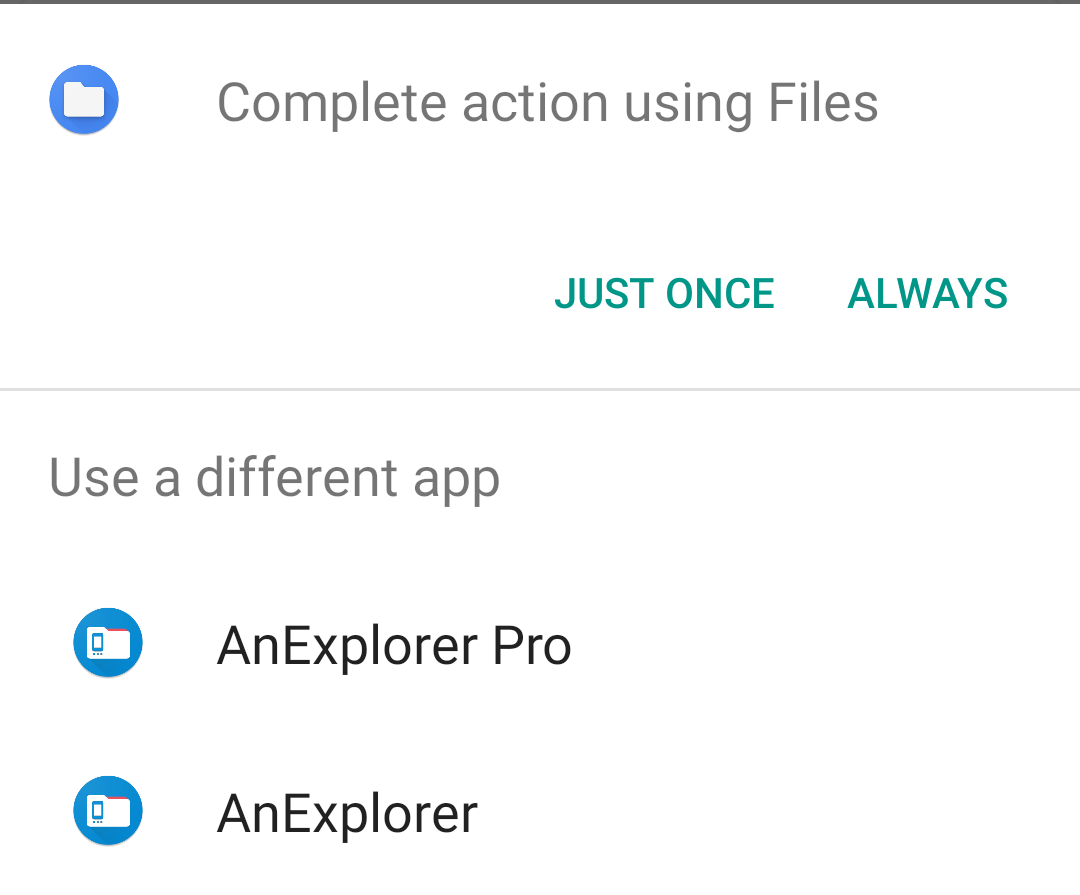Screen dimensions: 1080x895
Task: Click the word 'Pro' in AnExplorer Pro
Action: (532, 645)
